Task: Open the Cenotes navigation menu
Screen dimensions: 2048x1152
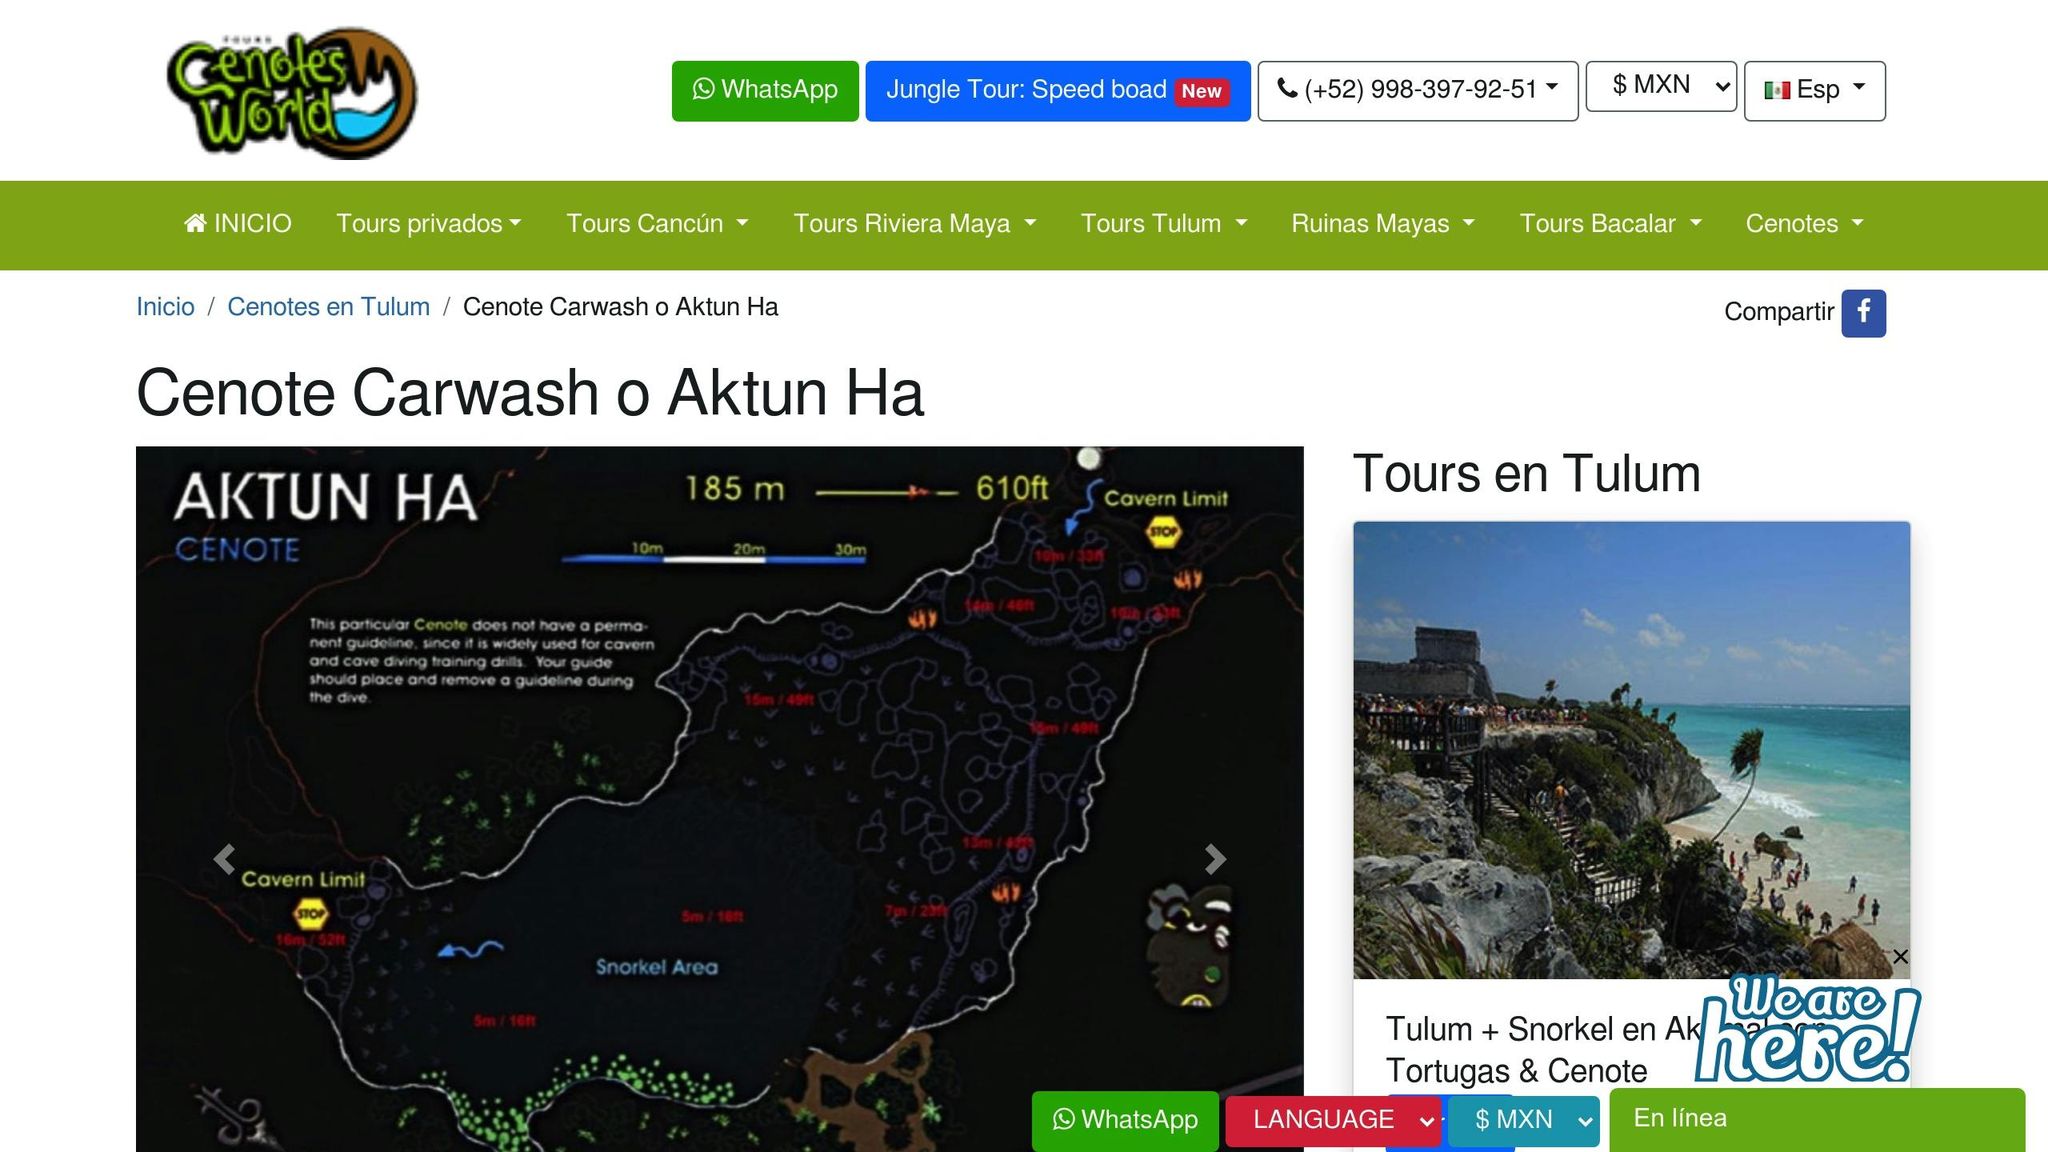Action: 1803,224
